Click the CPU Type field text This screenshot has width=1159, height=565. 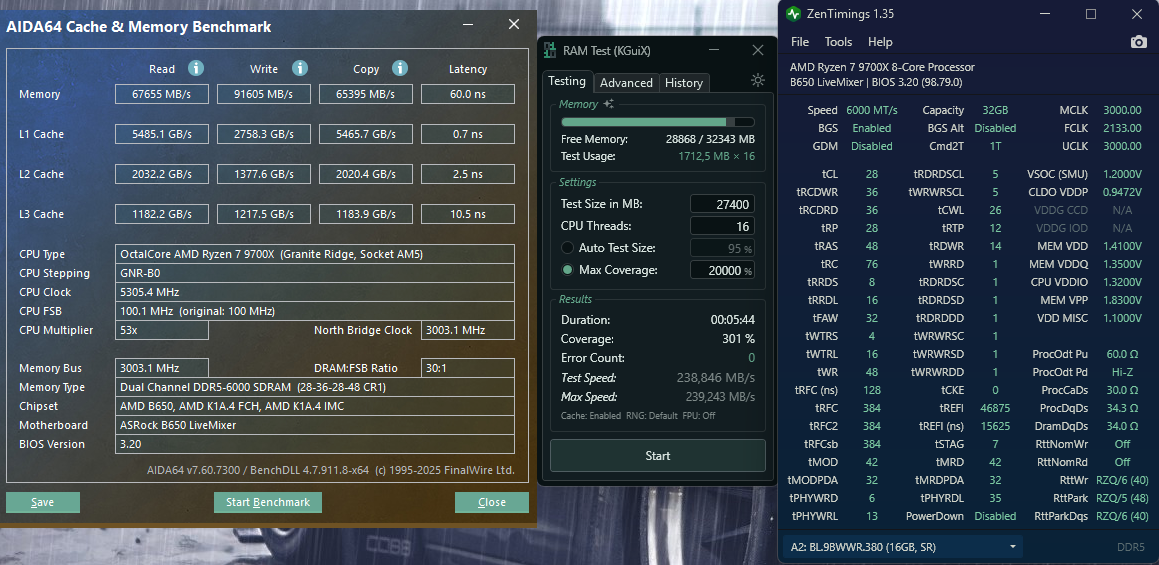[x=315, y=254]
